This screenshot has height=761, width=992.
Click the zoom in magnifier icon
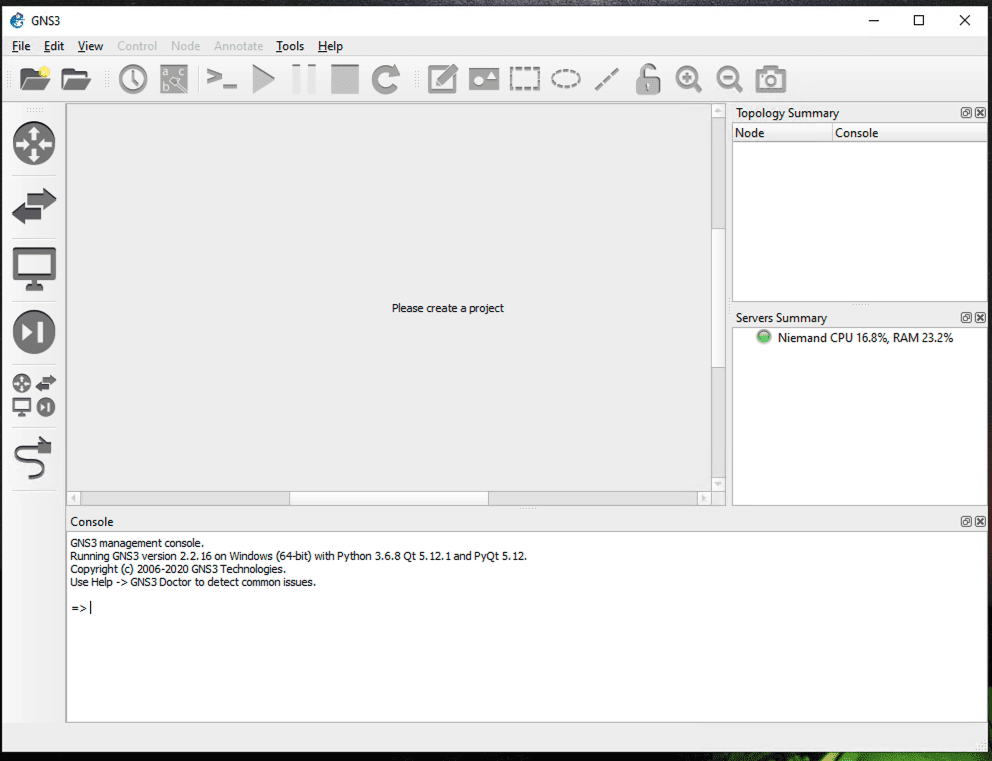pyautogui.click(x=688, y=79)
